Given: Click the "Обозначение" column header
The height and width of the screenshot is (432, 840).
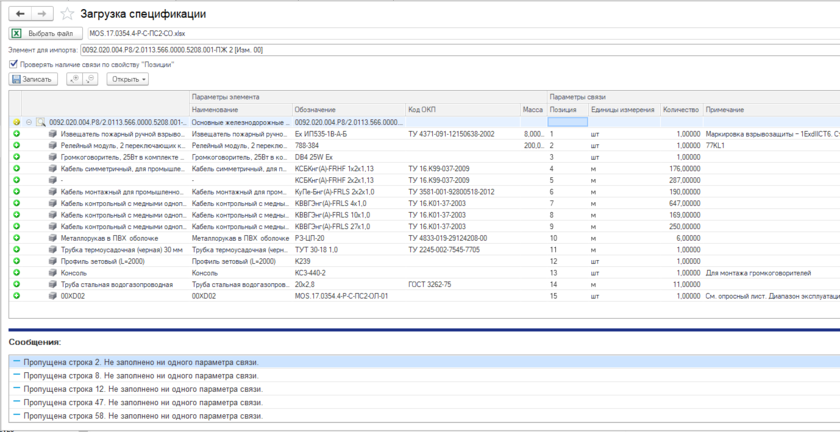Looking at the screenshot, I should coord(315,108).
